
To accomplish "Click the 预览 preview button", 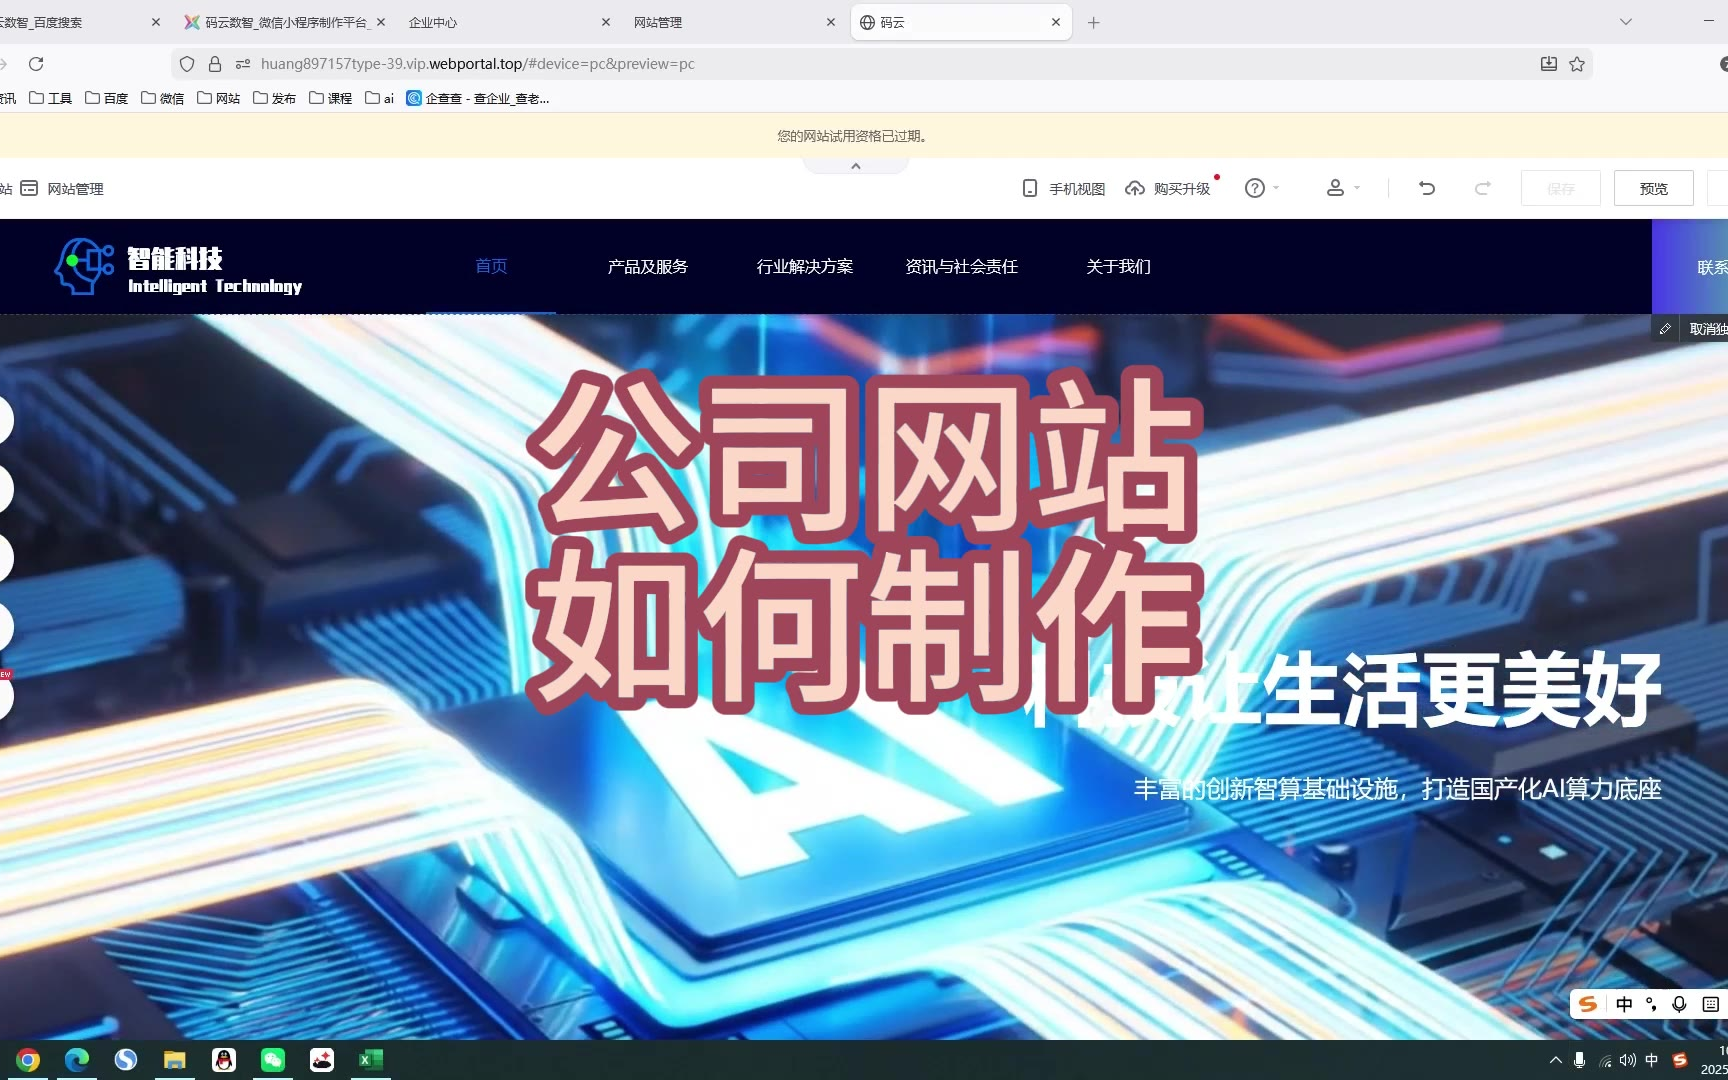I will tap(1653, 188).
